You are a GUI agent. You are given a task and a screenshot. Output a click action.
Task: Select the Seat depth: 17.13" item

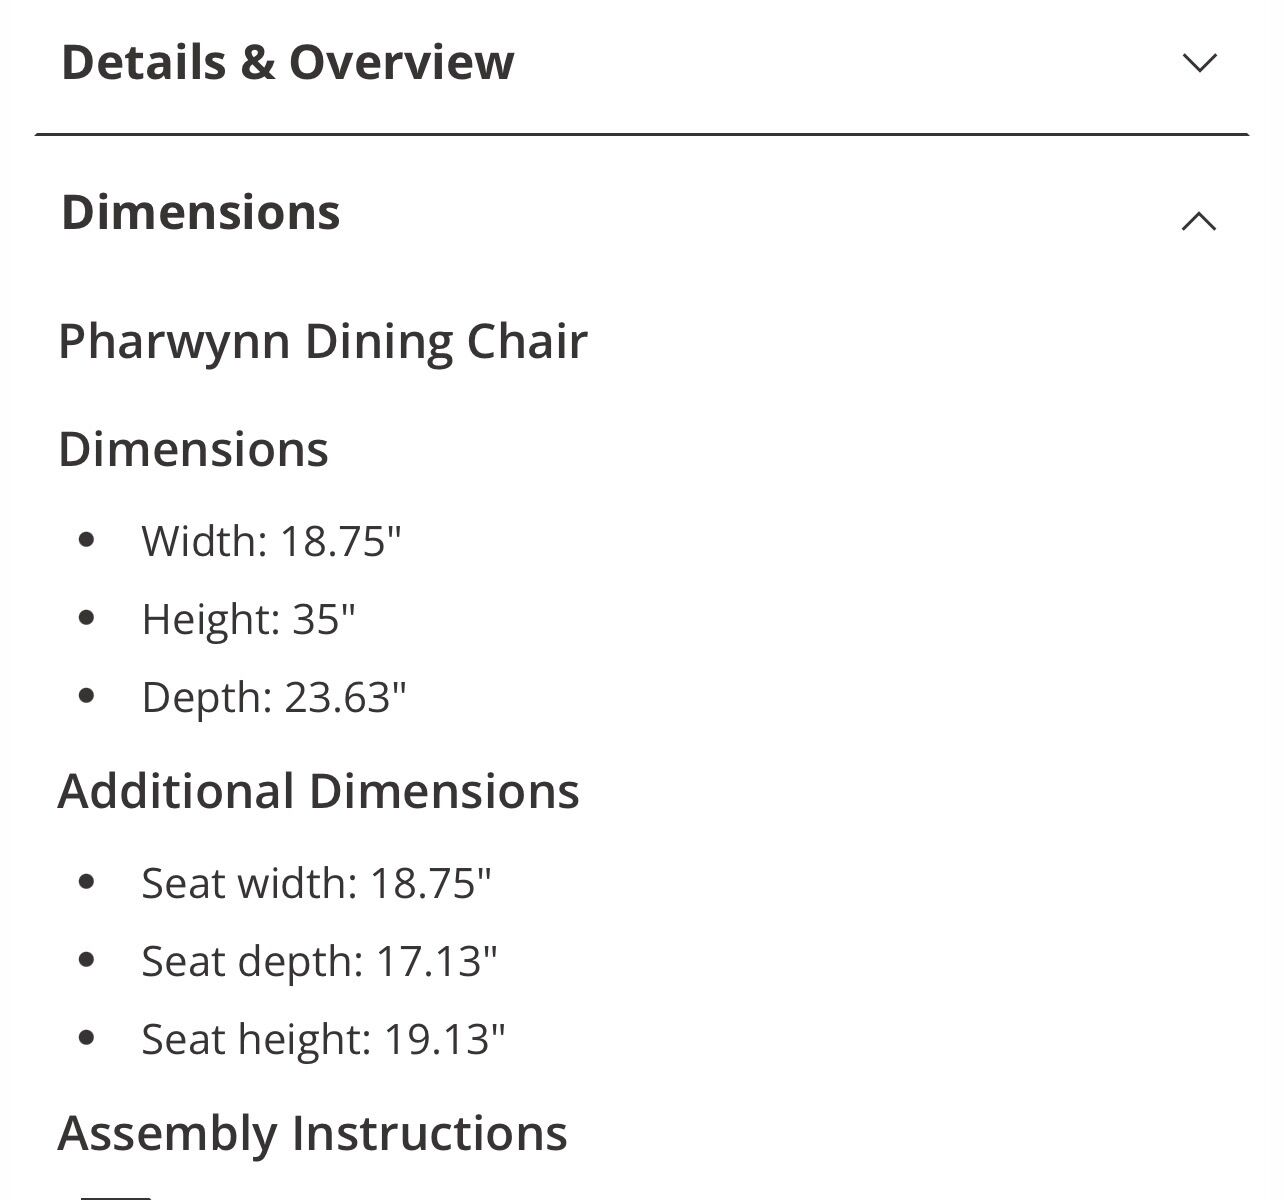point(319,961)
